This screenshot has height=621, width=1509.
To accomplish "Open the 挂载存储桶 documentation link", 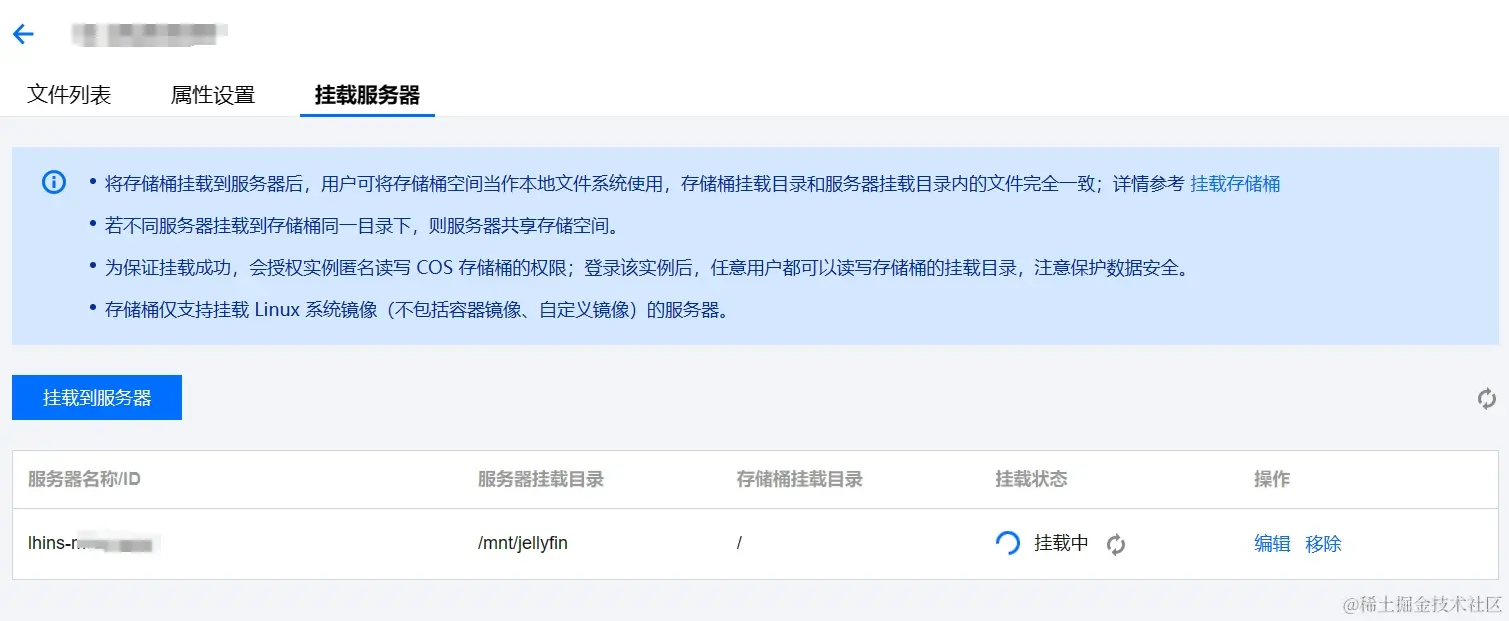I will (x=1235, y=183).
